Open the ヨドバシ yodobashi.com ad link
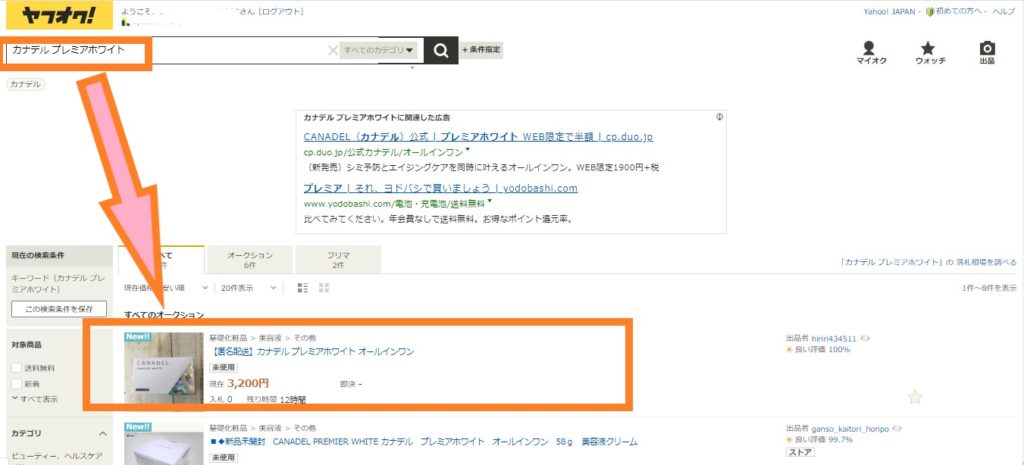Viewport: 1024px width, 465px height. (440, 188)
